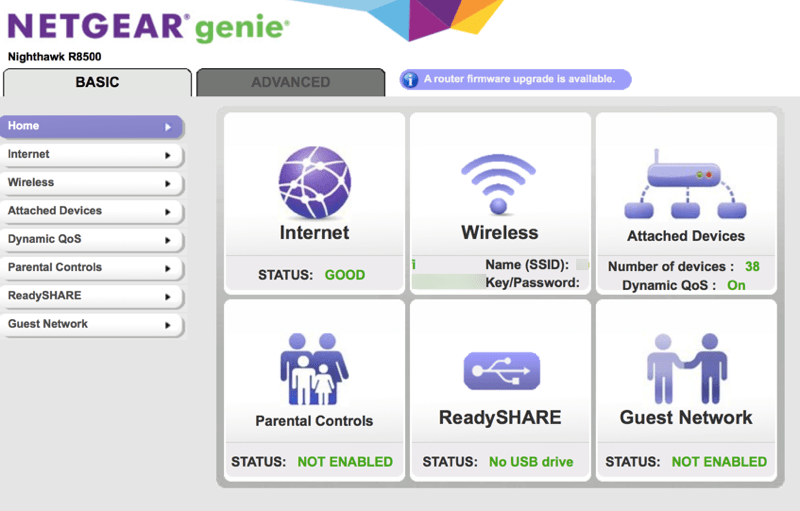Screen dimensions: 800x511
Task: Click arrow on sidebar Guest Network item
Action: pos(168,325)
